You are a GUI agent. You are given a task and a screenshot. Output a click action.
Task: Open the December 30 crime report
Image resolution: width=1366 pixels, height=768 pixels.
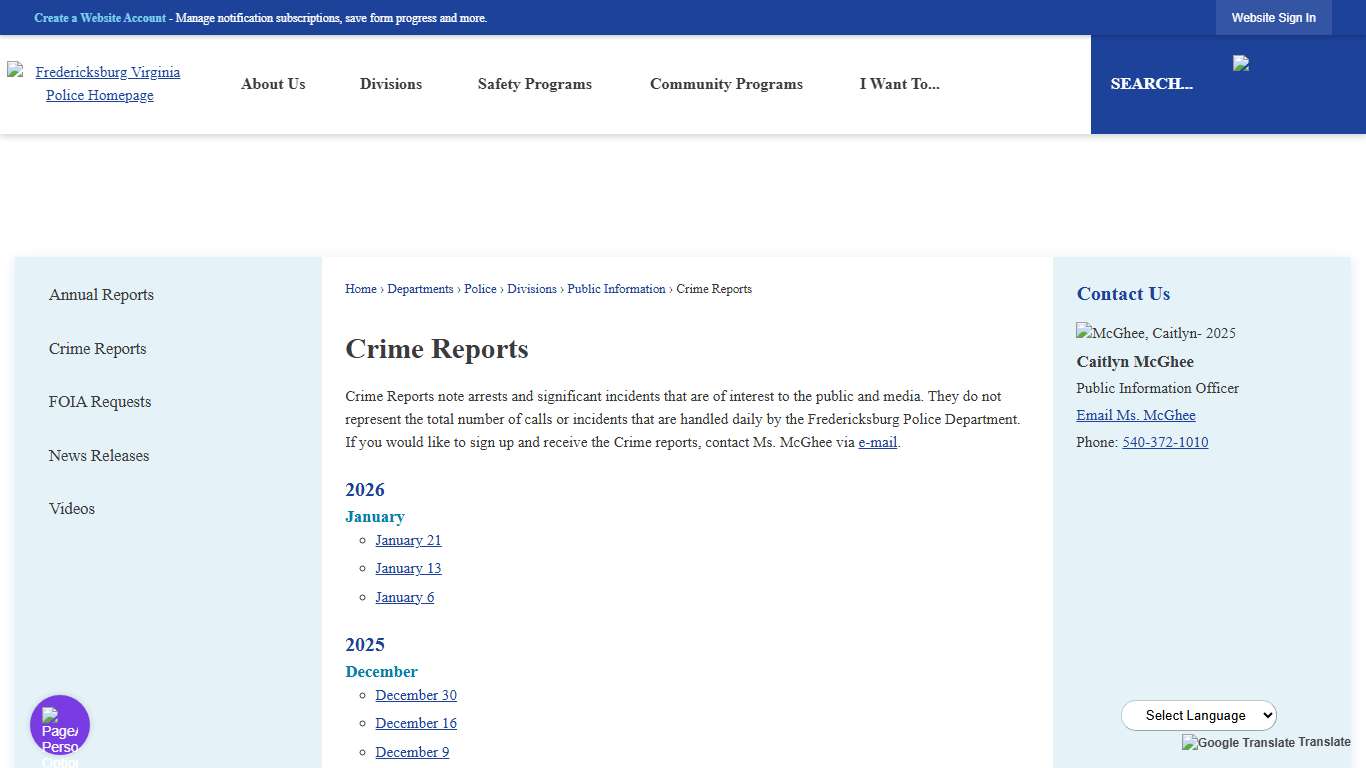point(416,695)
